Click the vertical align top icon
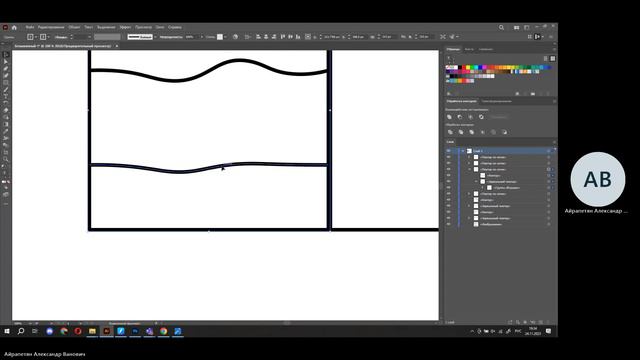The image size is (640, 360). click(x=282, y=37)
